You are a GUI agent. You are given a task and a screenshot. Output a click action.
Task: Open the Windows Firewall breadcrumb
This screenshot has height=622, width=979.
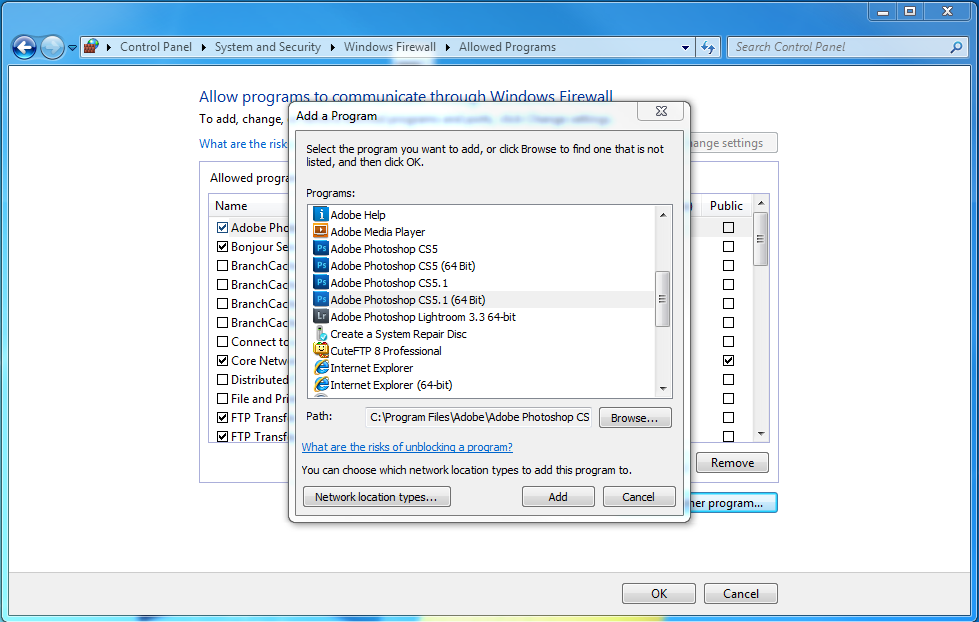(390, 47)
